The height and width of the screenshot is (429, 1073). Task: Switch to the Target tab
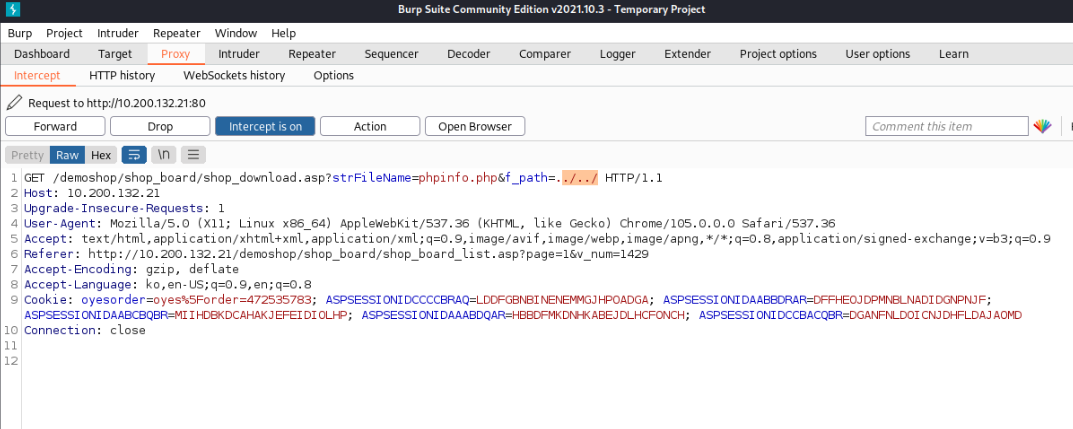(x=115, y=54)
